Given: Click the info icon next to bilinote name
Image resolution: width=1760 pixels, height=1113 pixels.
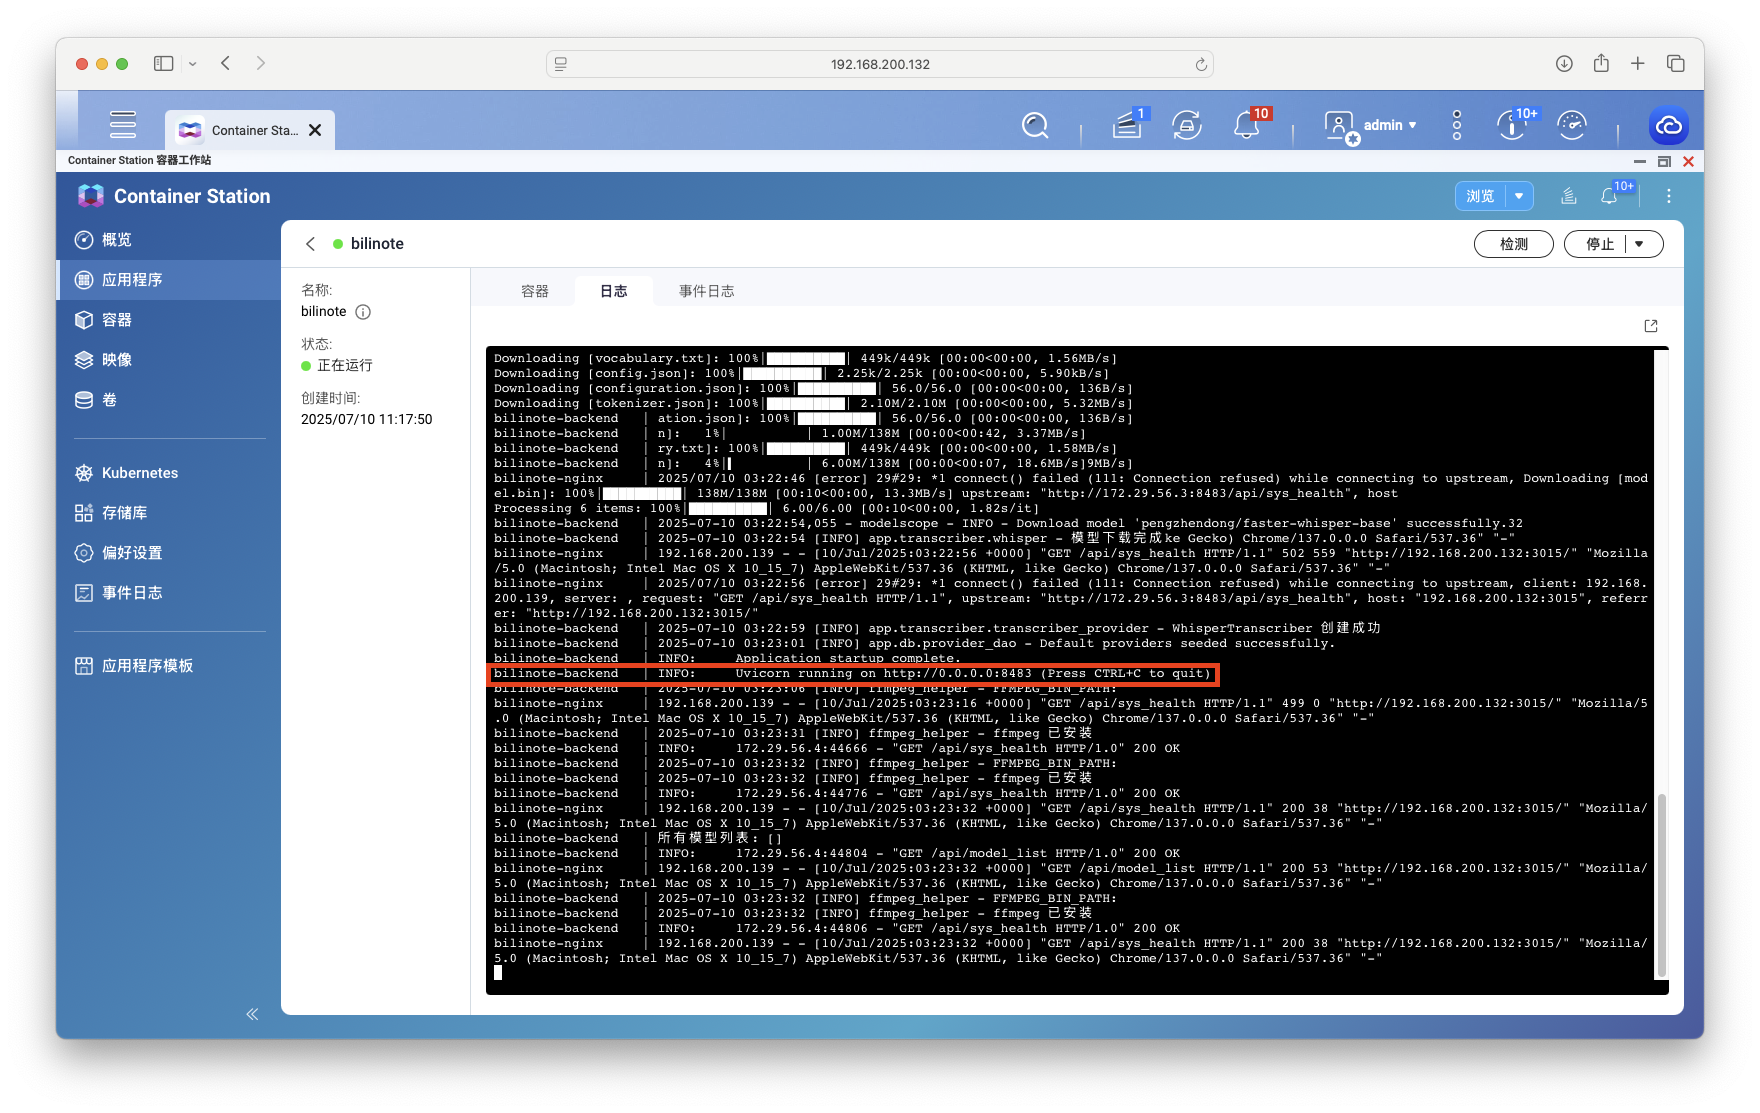Looking at the screenshot, I should (x=363, y=312).
